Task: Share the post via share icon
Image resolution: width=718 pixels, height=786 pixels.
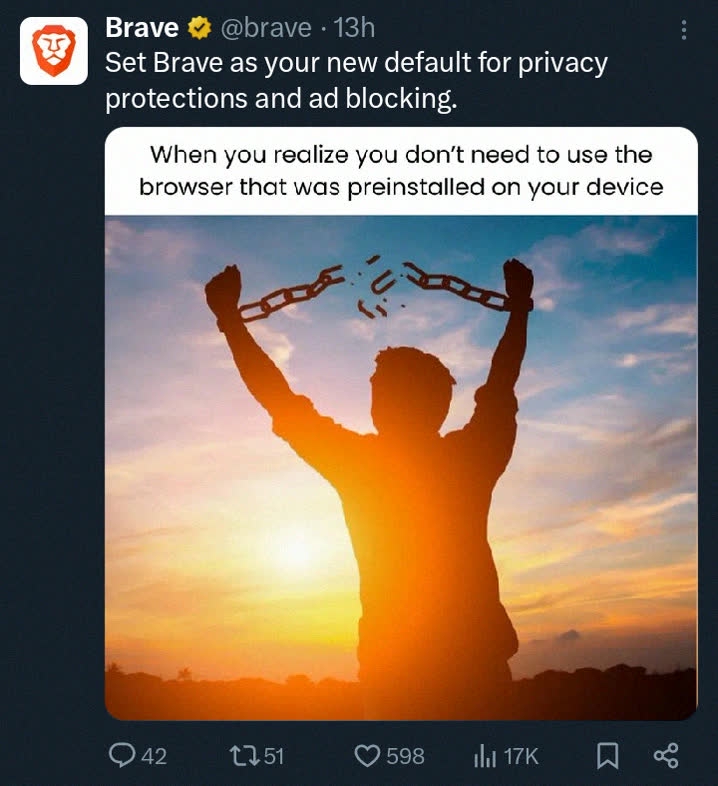Action: tap(666, 755)
